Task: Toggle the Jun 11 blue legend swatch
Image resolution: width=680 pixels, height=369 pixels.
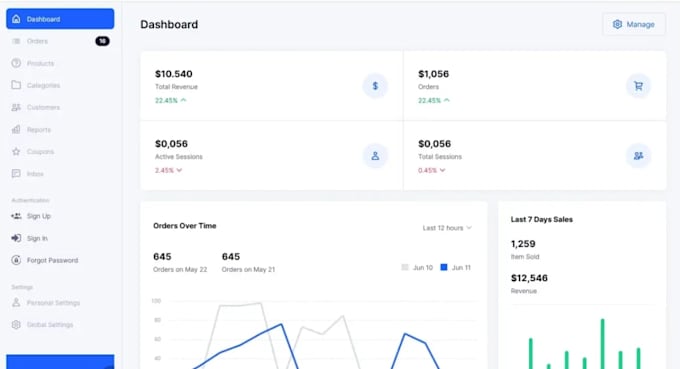Action: click(444, 268)
